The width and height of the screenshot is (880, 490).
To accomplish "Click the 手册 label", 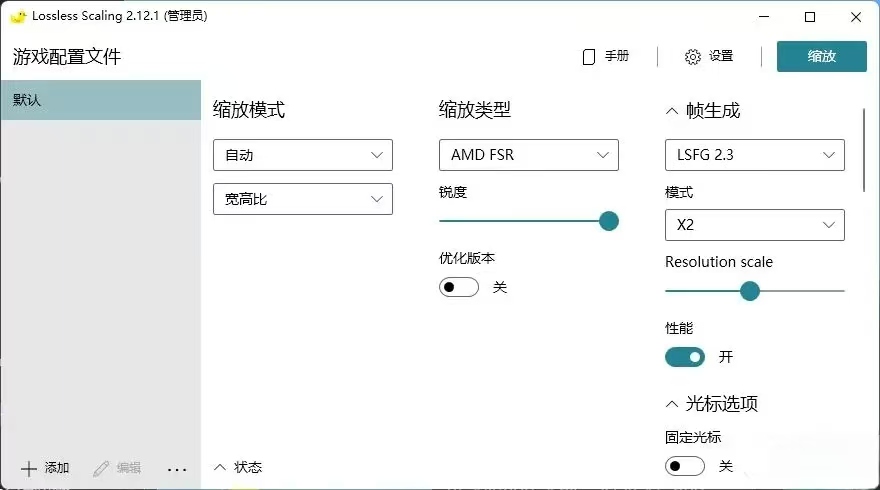I will (x=617, y=56).
